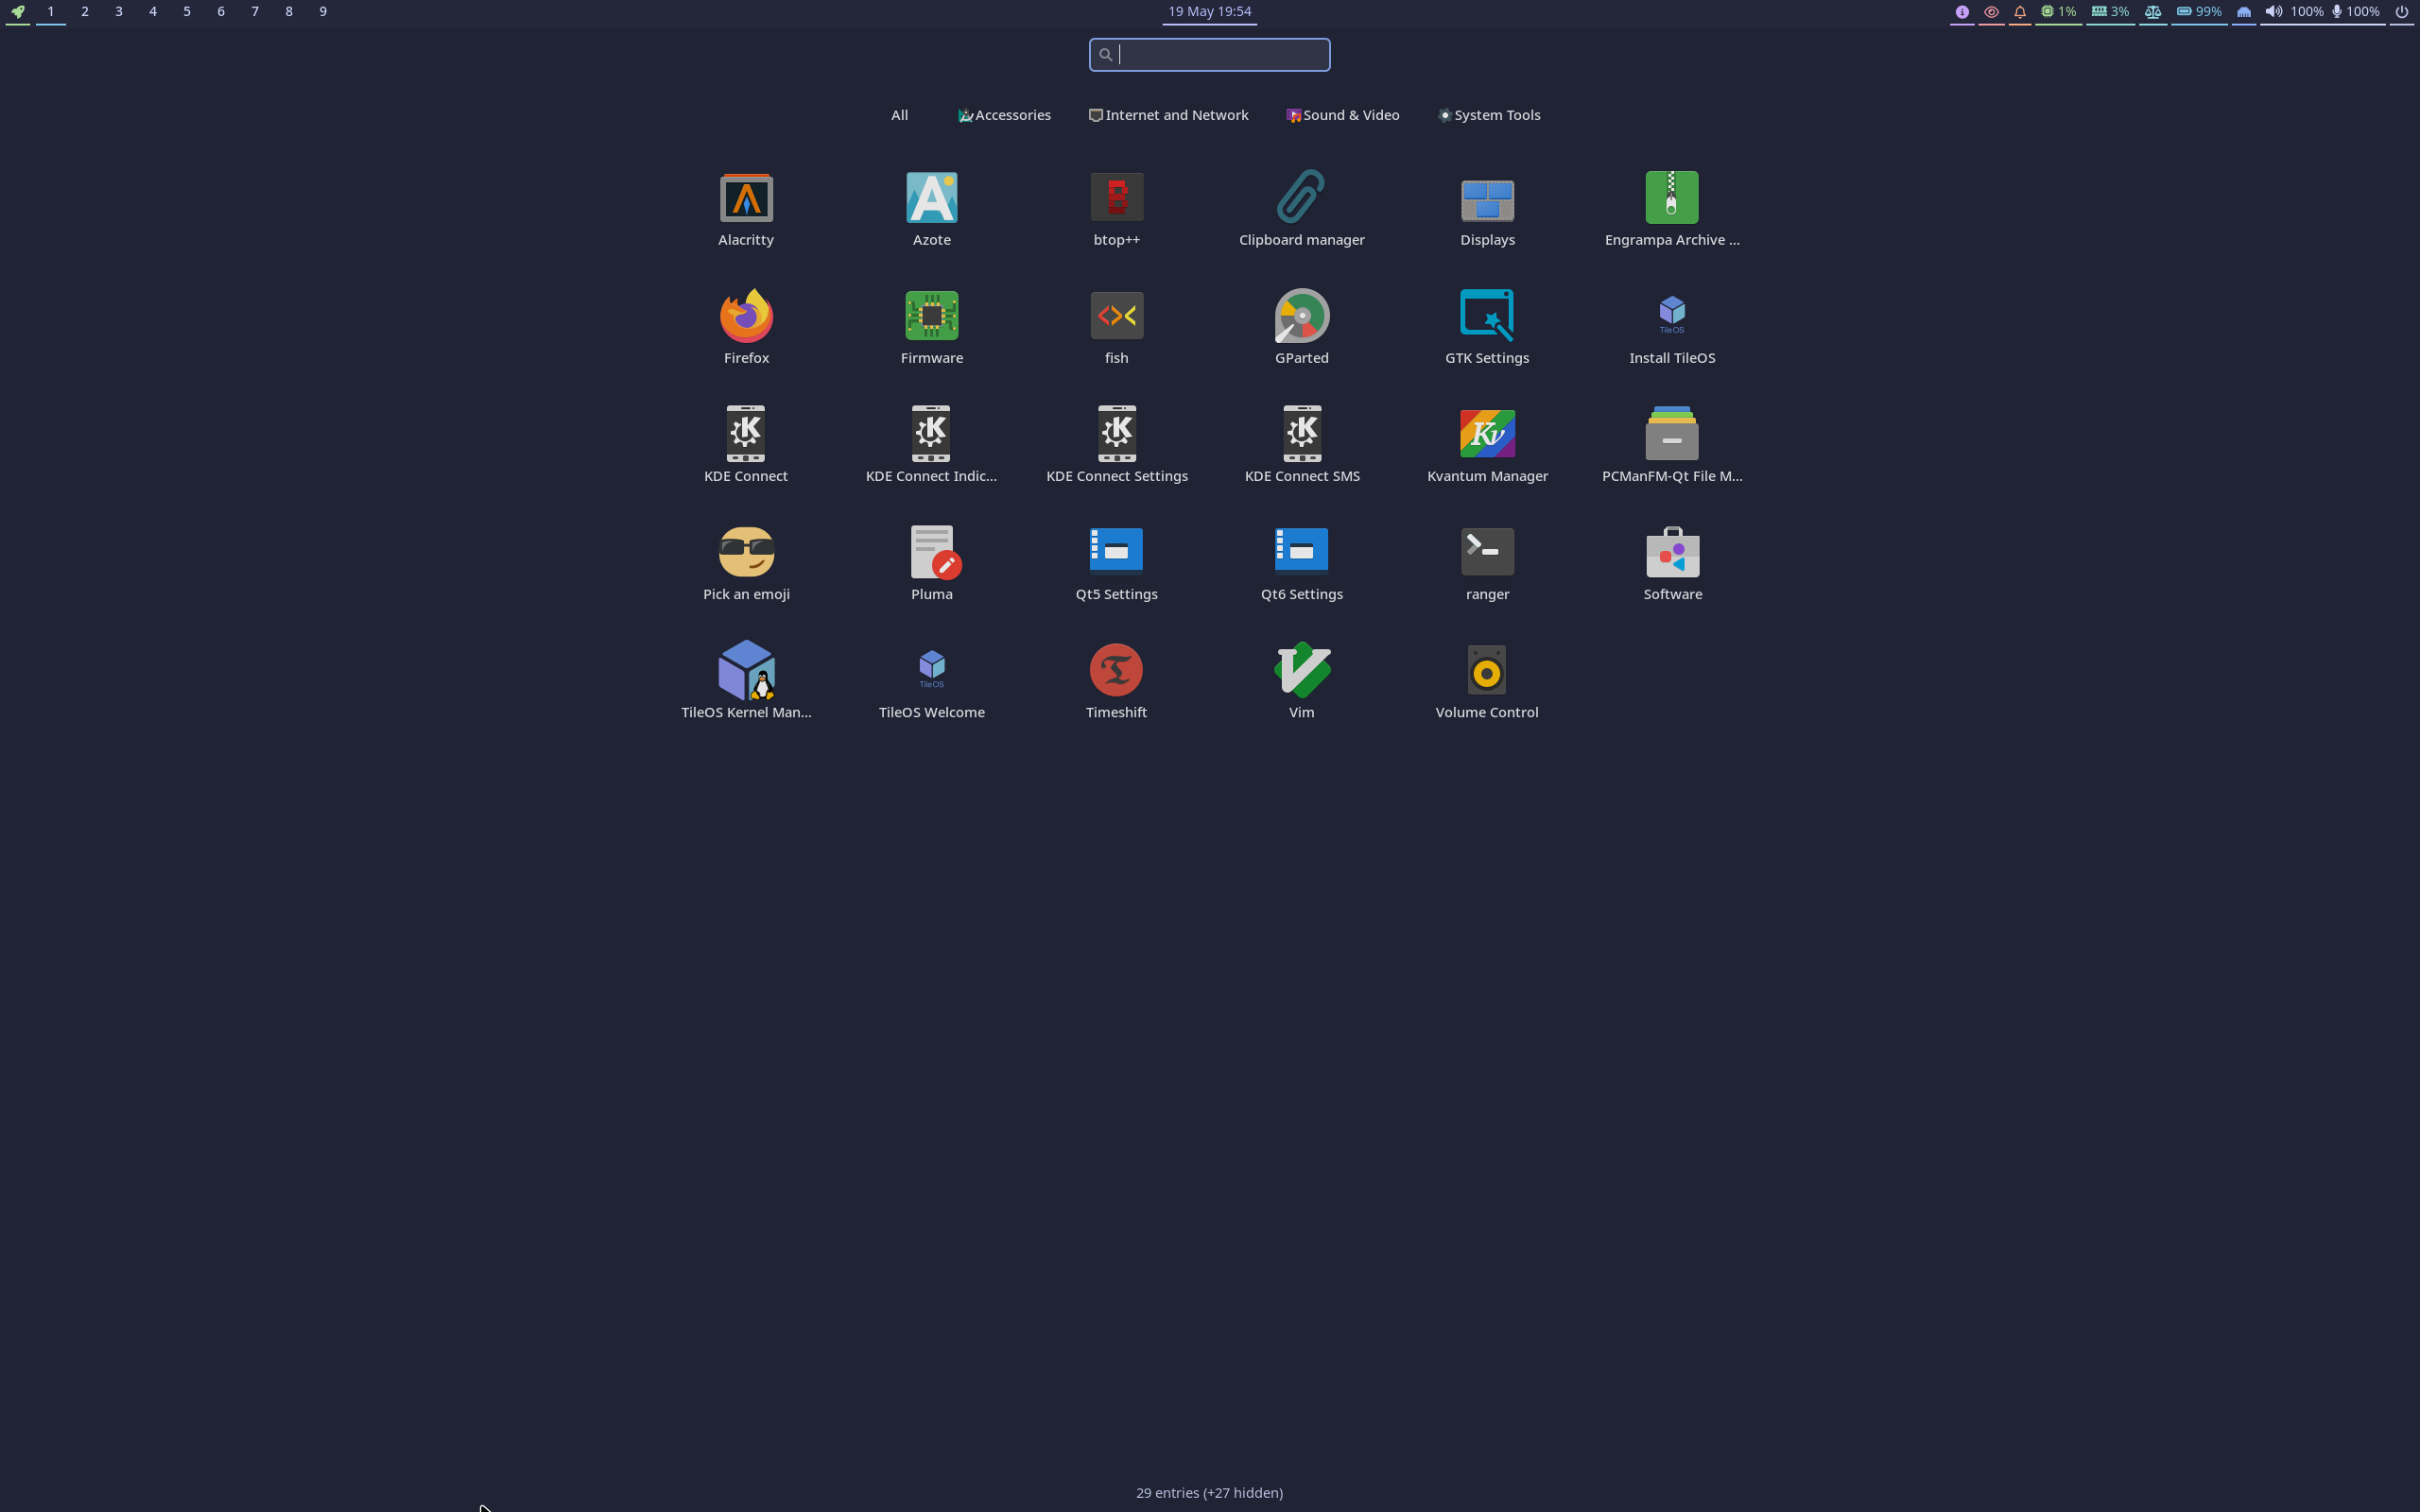
Task: Switch to workspace 7 in the panel
Action: click(x=254, y=12)
